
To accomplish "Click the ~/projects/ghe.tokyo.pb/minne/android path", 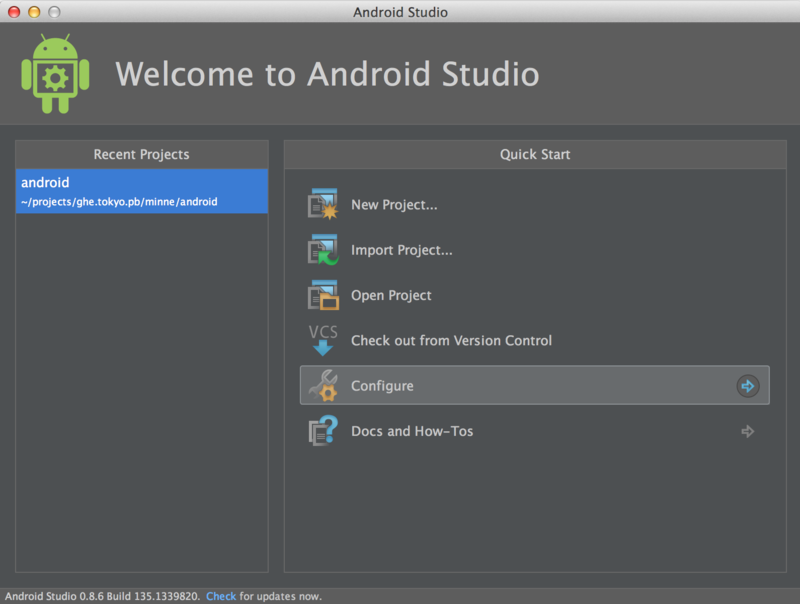I will coord(119,202).
